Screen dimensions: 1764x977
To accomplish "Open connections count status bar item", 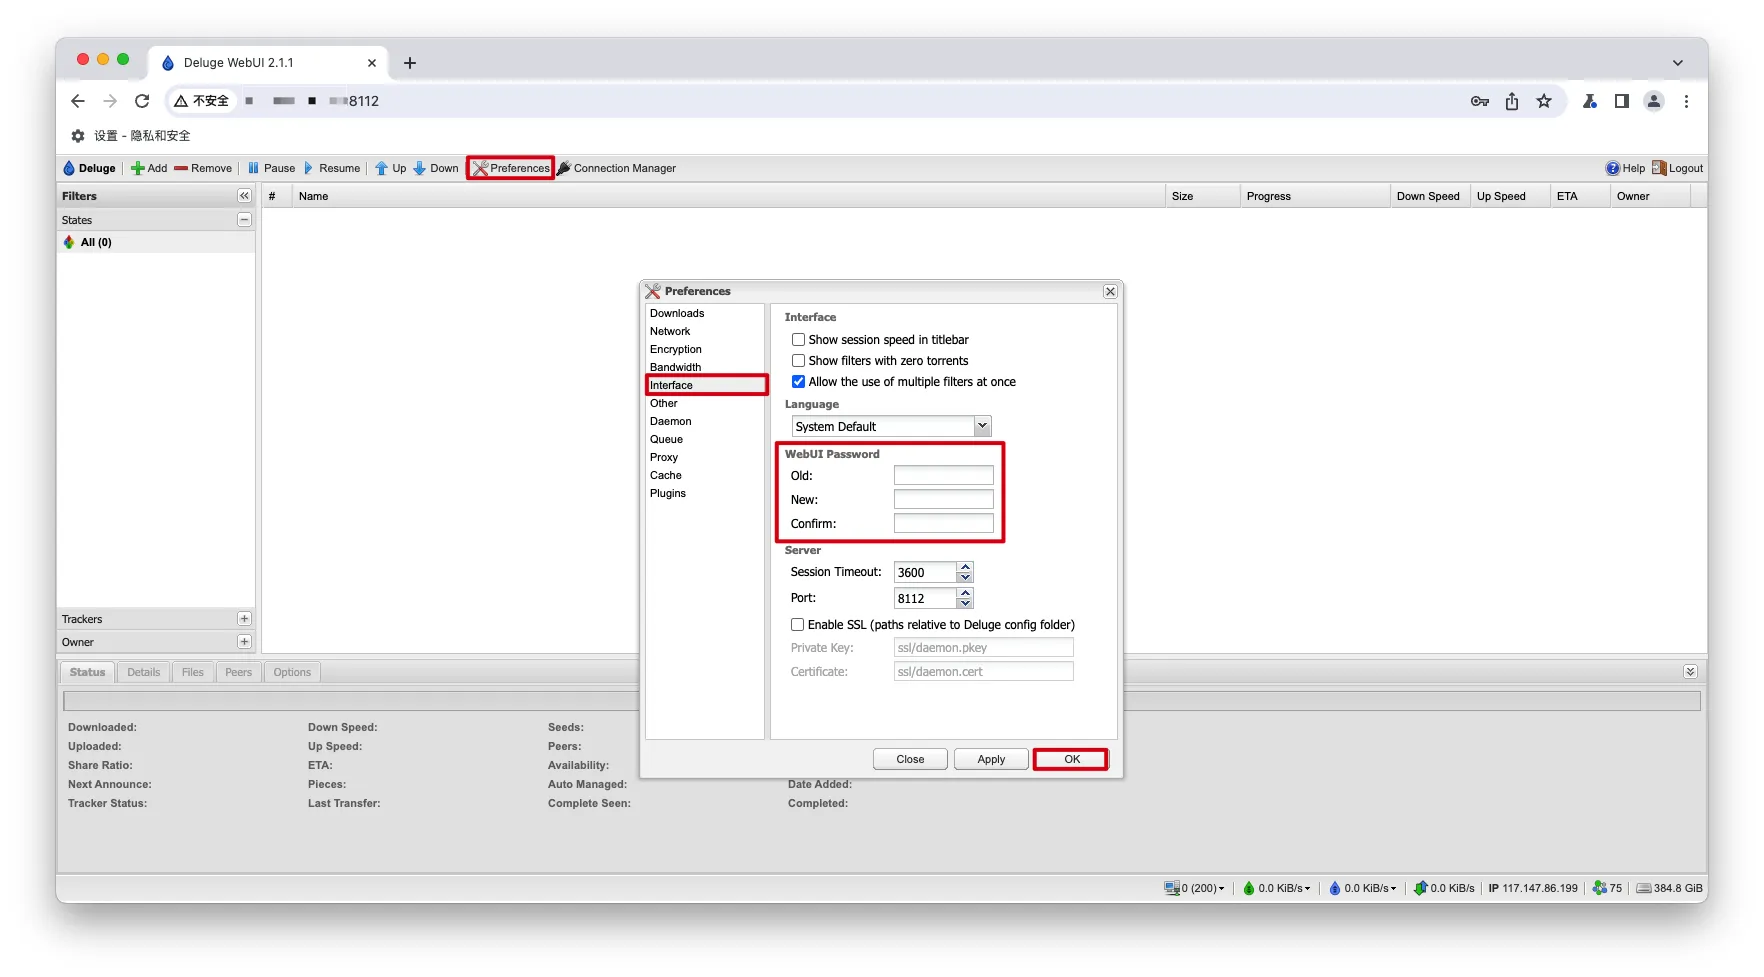I will [x=1194, y=888].
